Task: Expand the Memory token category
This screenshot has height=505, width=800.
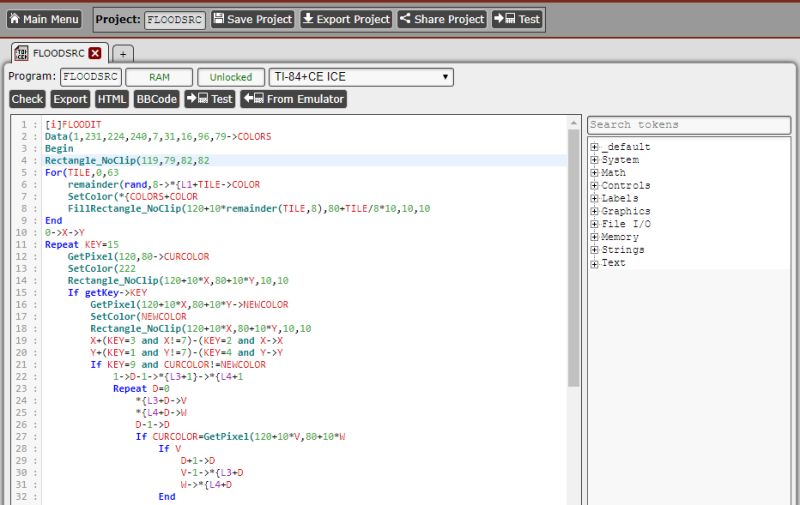Action: (594, 237)
